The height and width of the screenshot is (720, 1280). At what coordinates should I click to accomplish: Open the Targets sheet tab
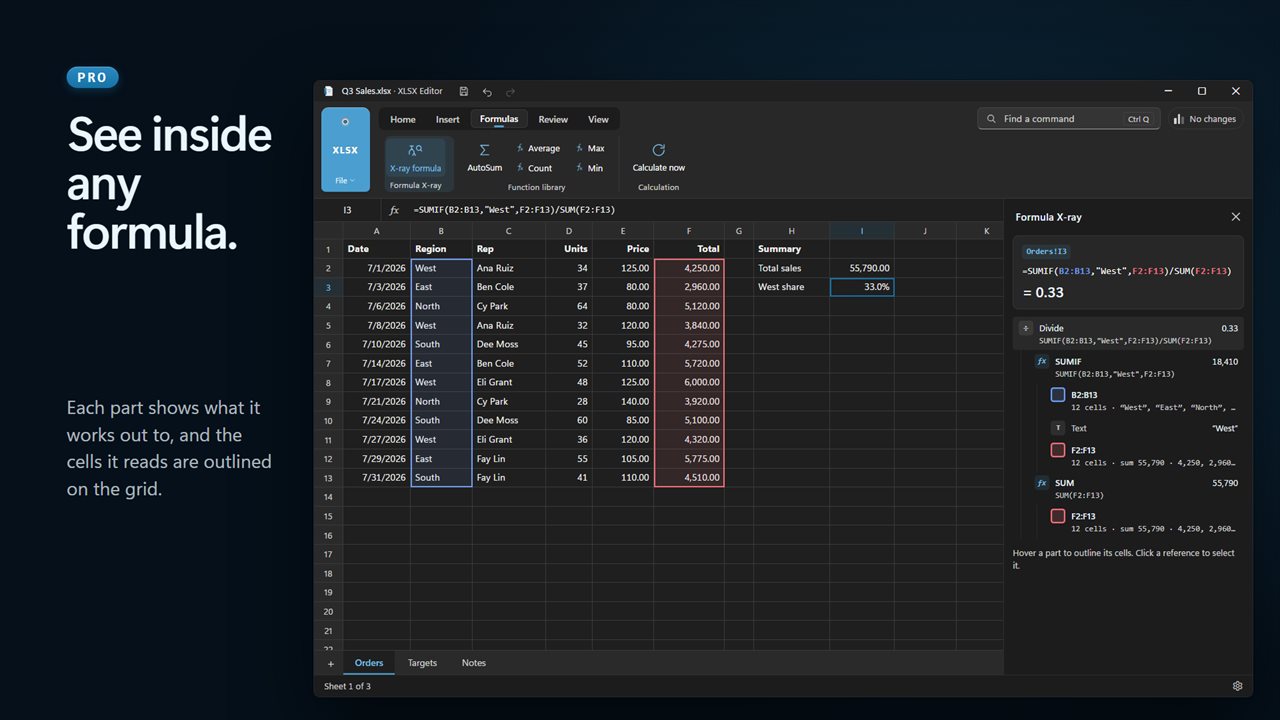tap(422, 663)
